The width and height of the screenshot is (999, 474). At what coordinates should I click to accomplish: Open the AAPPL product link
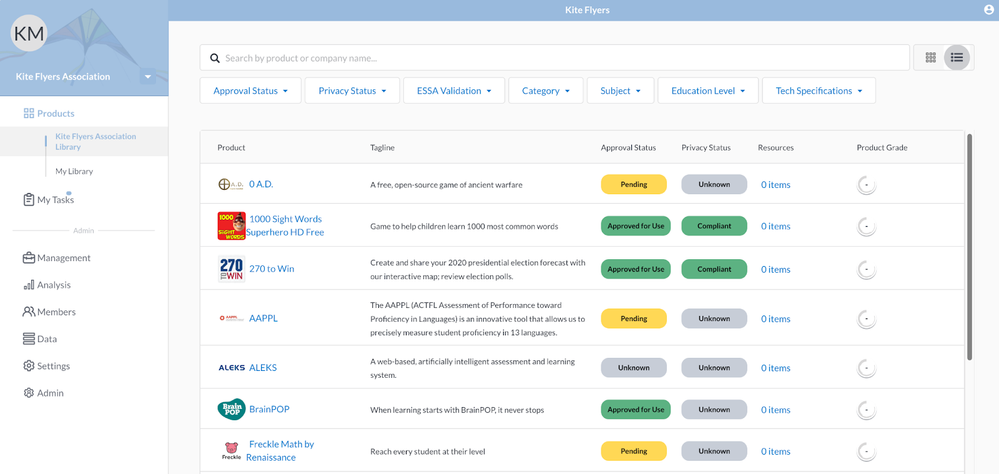click(263, 319)
